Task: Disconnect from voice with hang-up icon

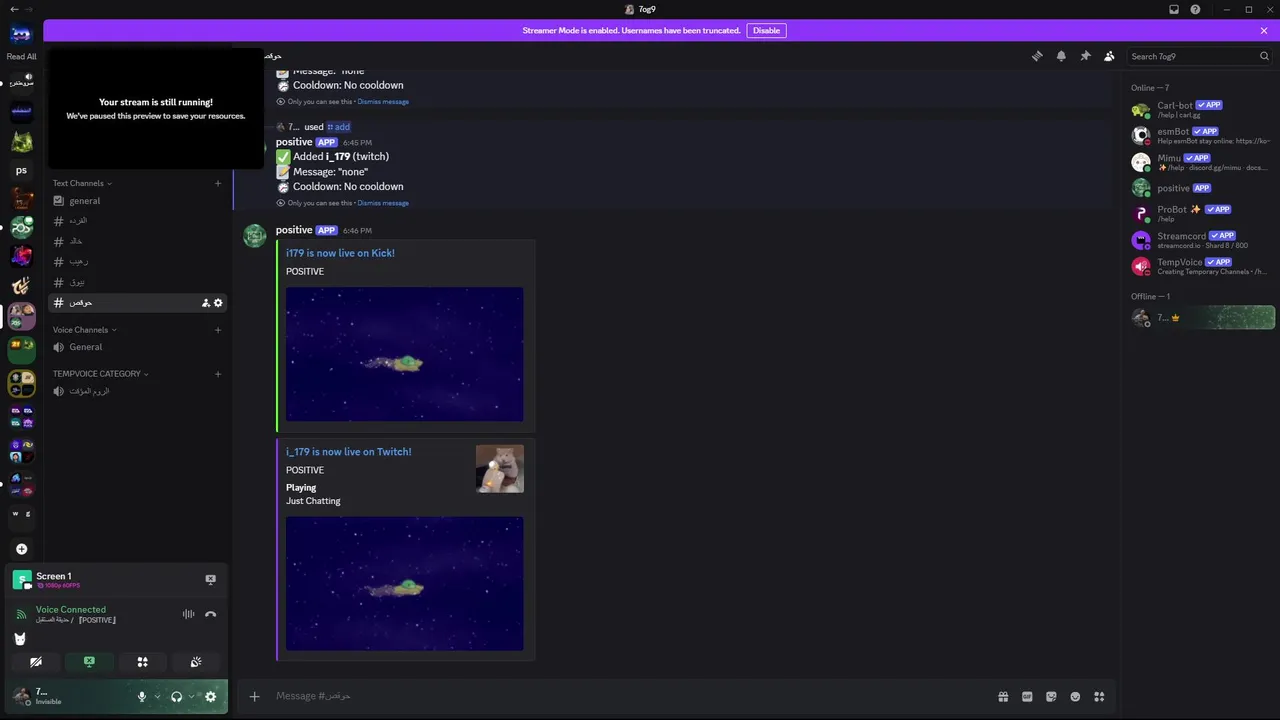Action: pos(210,614)
